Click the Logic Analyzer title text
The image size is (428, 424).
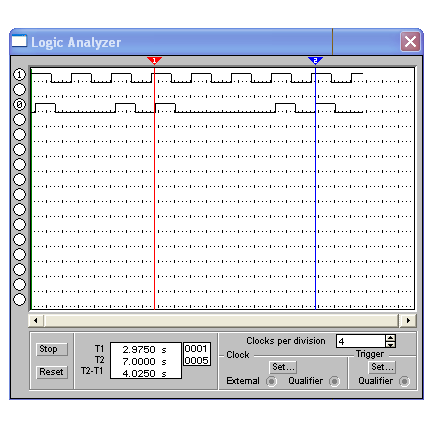point(76,43)
